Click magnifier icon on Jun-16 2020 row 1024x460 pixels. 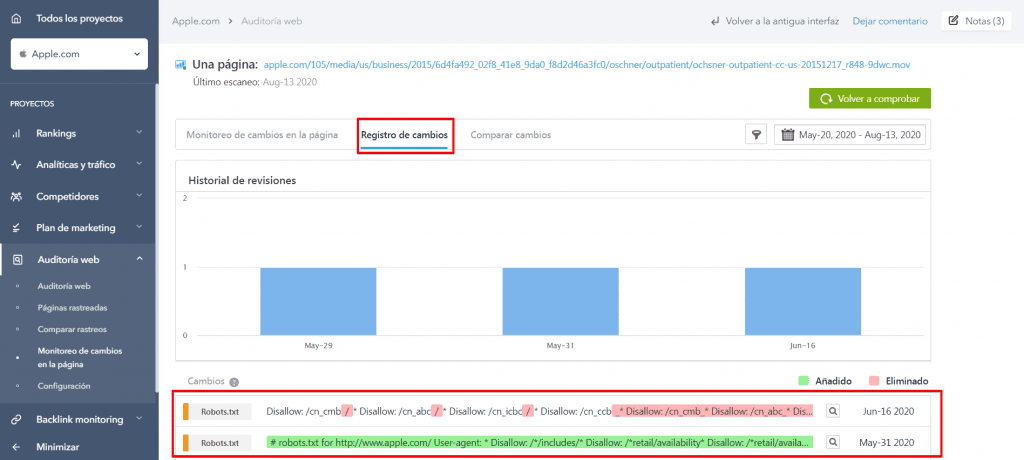[x=833, y=411]
